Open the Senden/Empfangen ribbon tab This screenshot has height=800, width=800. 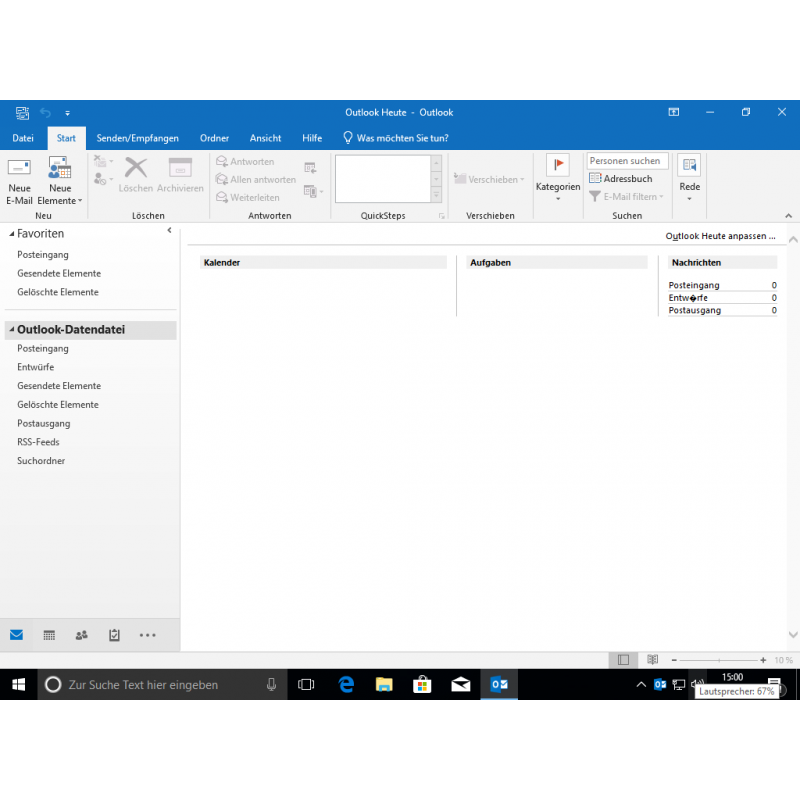(137, 138)
